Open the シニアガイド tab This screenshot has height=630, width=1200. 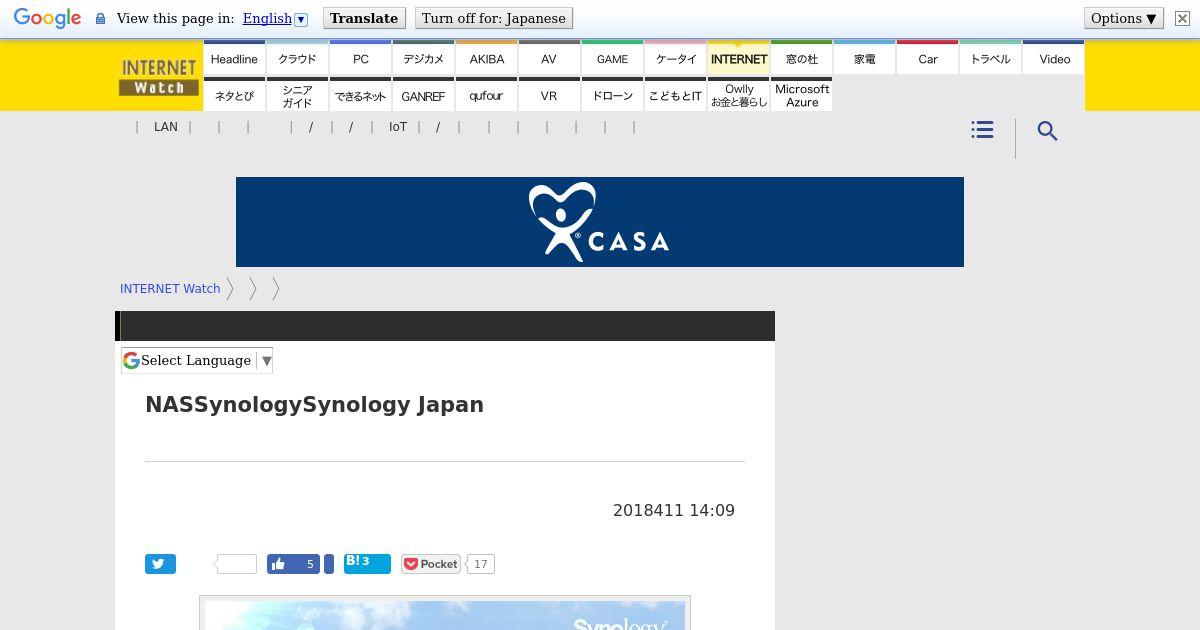[297, 95]
